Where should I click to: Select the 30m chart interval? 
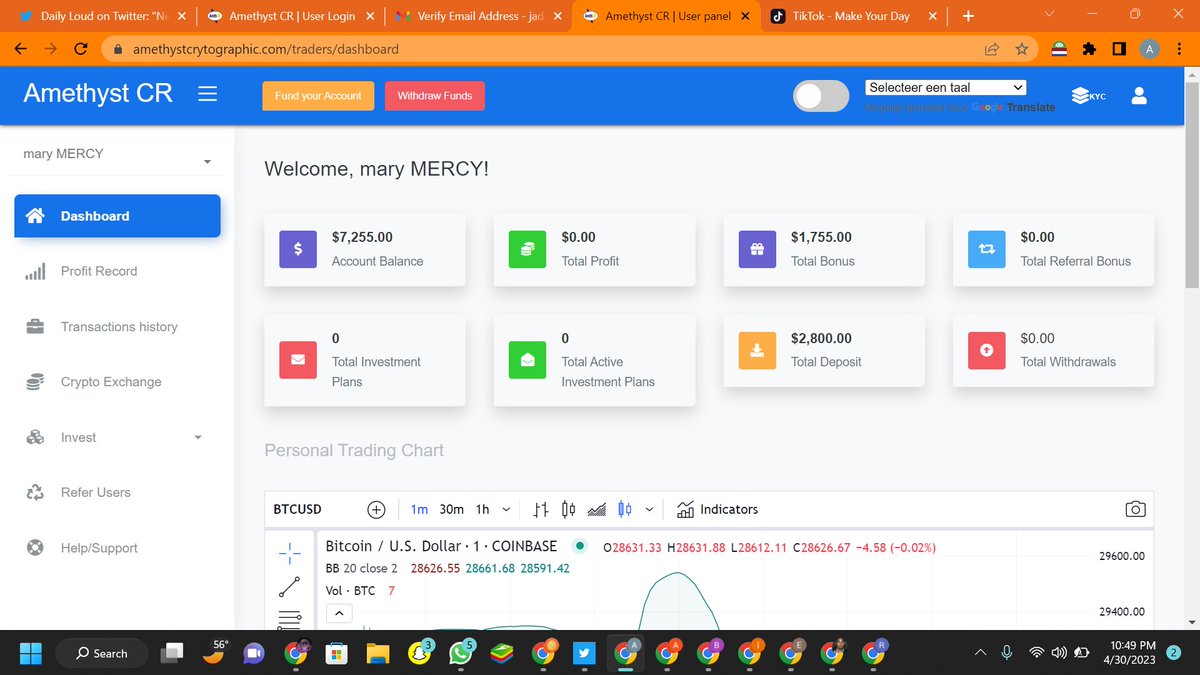[x=452, y=509]
